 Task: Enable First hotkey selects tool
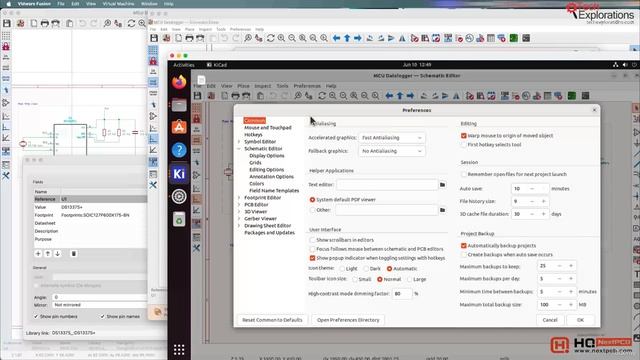(464, 145)
